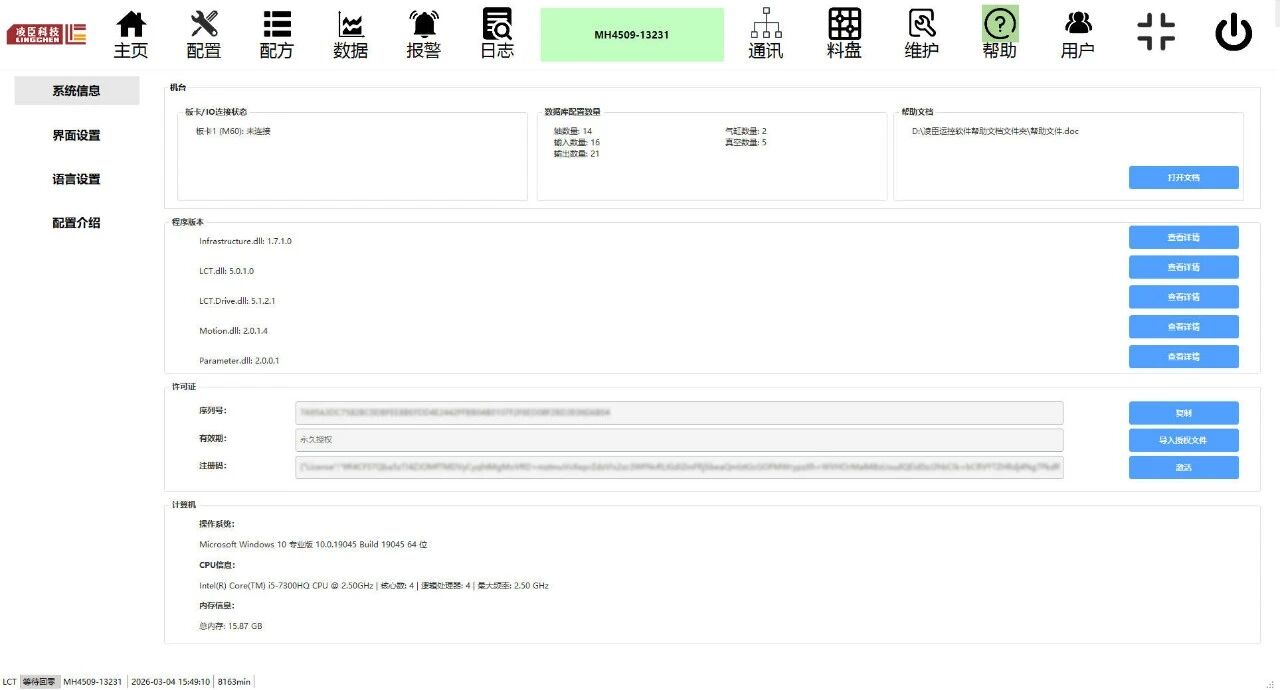Click the 序列号 serial number field

pyautogui.click(x=679, y=413)
